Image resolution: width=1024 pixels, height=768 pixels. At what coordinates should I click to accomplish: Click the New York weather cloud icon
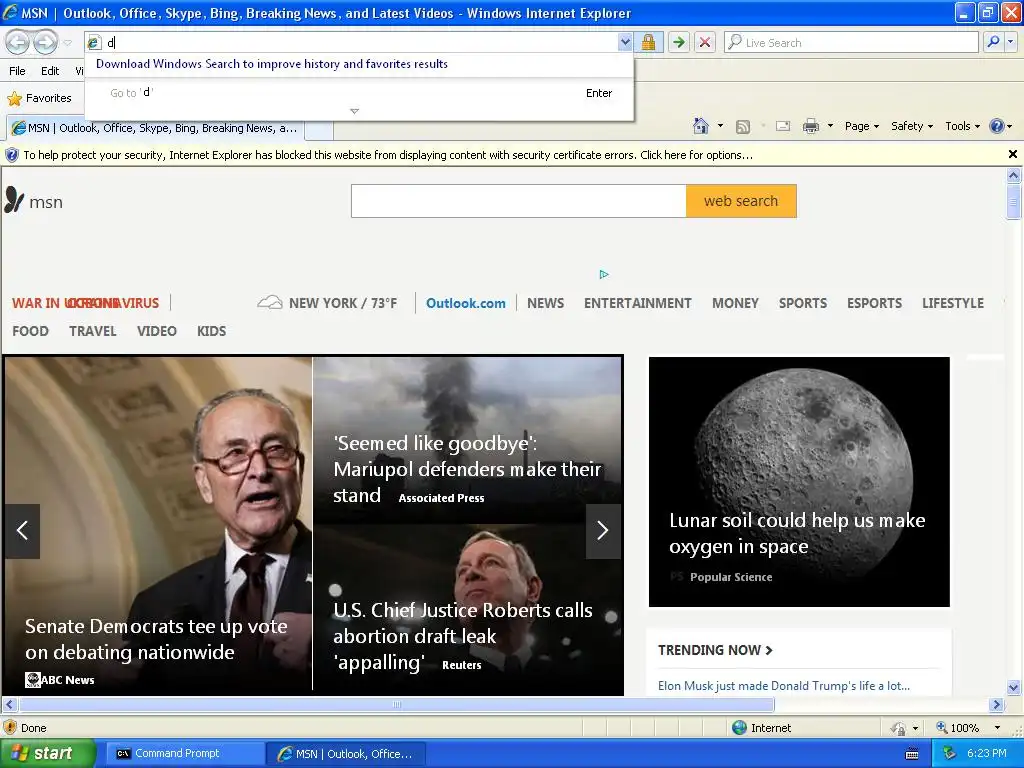(270, 302)
